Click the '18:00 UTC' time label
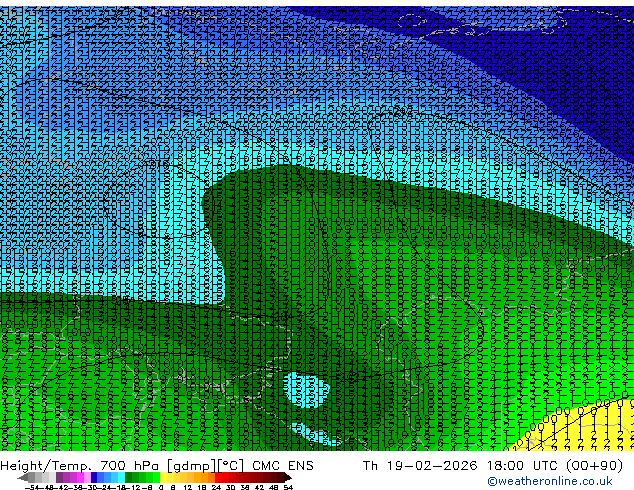Viewport: 634px width, 490px height. (523, 466)
